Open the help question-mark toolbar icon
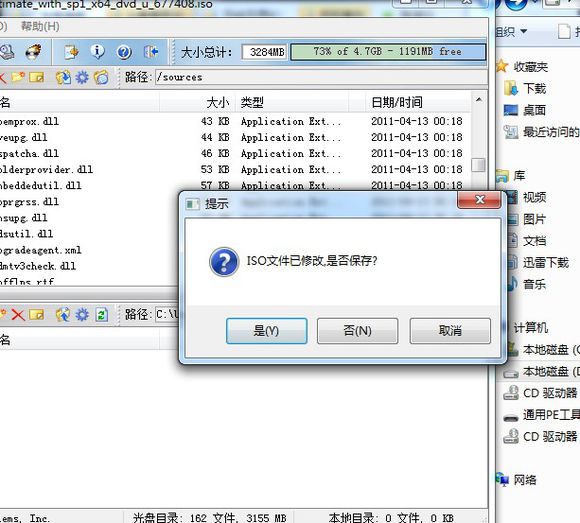This screenshot has width=580, height=523. (x=124, y=52)
